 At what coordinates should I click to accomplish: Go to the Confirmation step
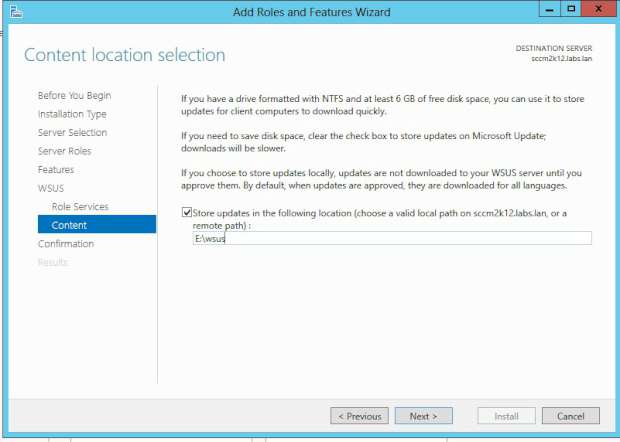(x=66, y=244)
